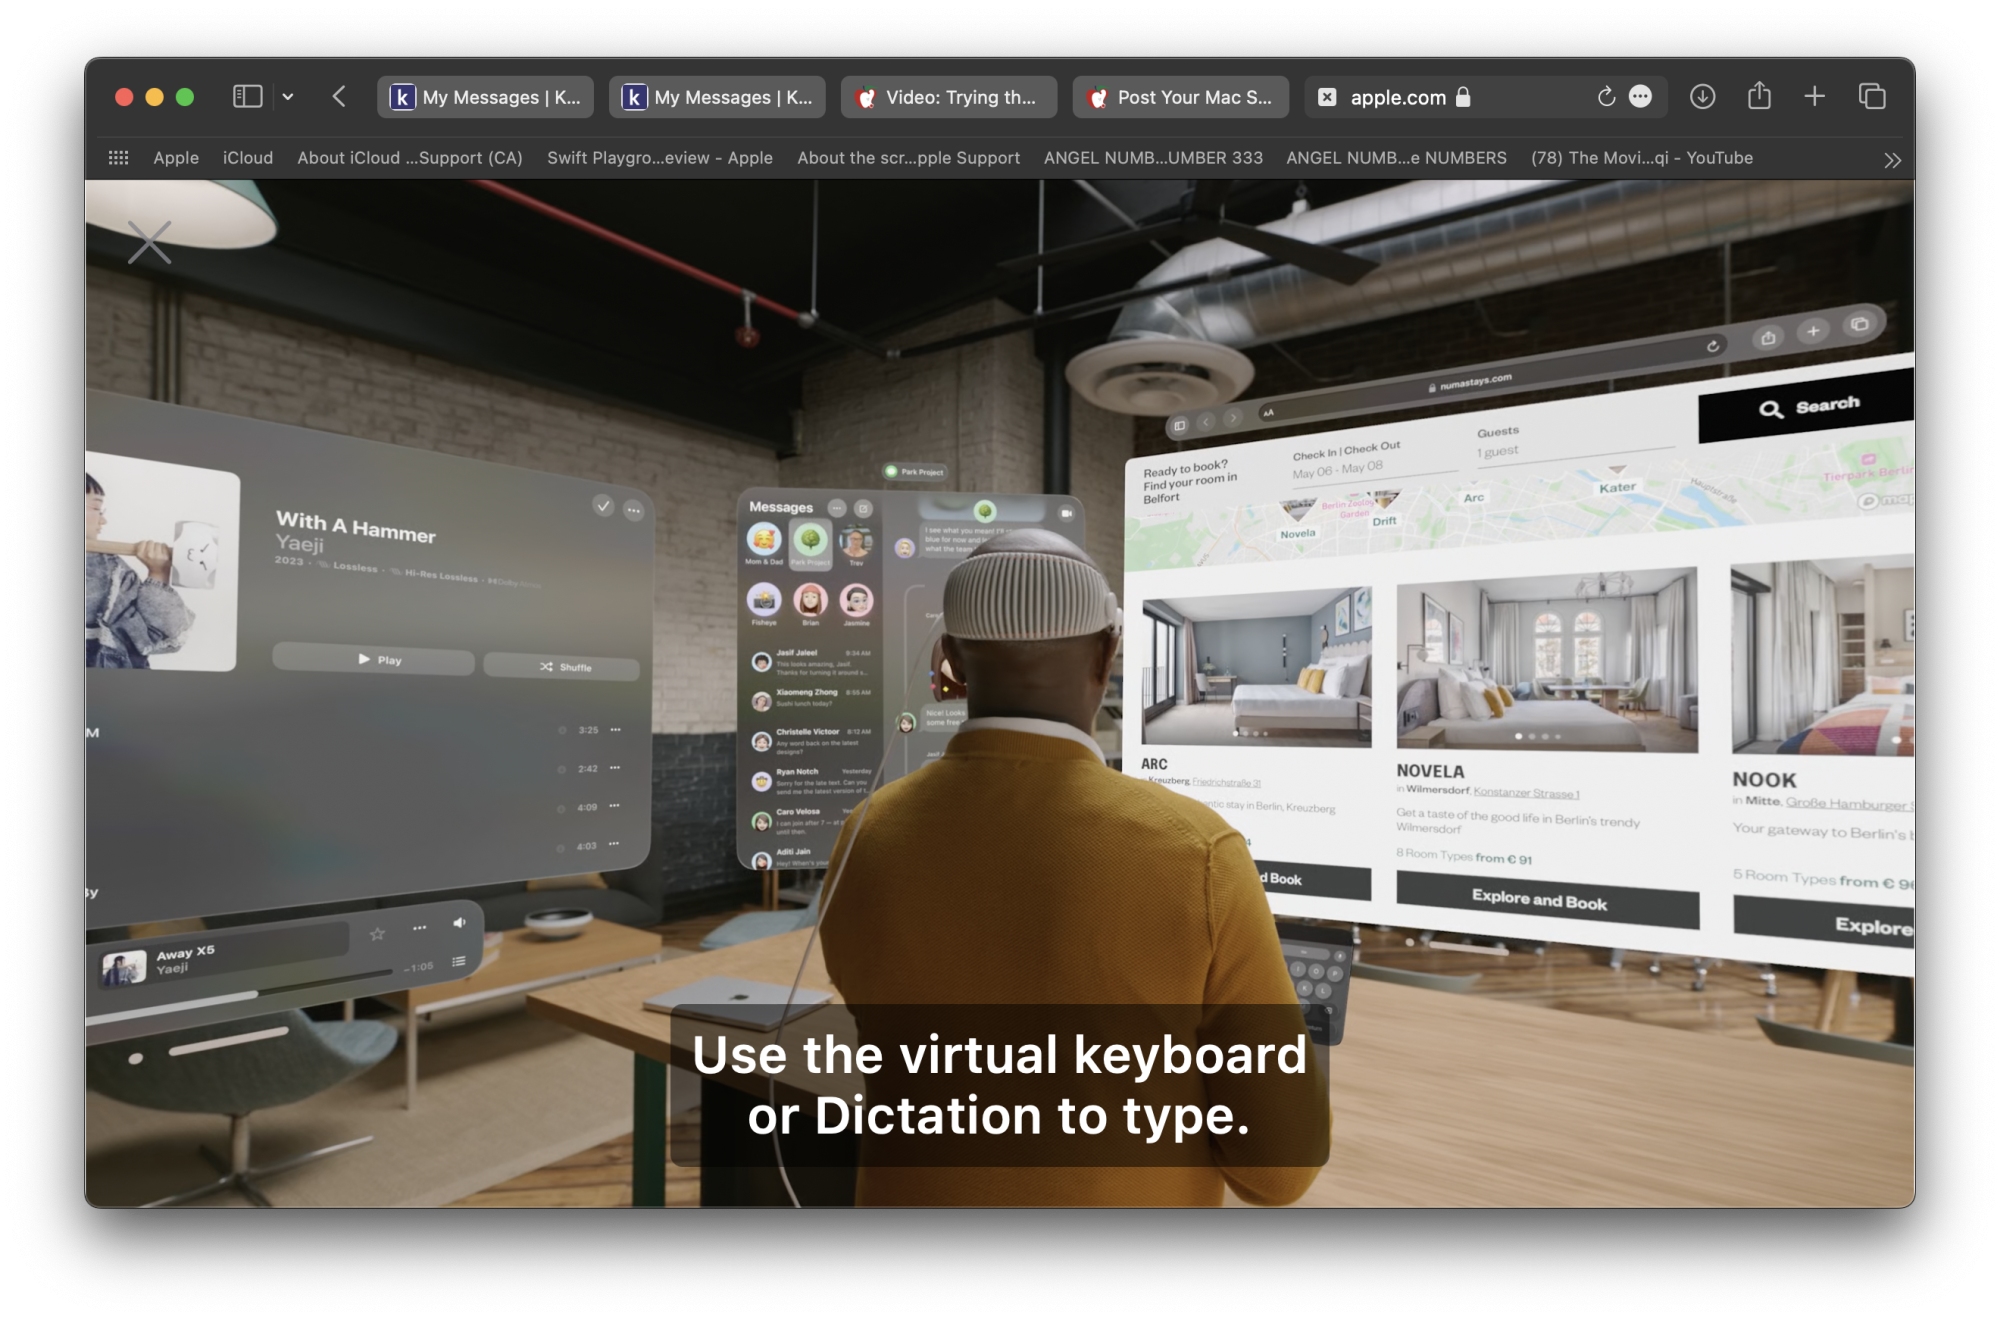
Task: Close the apple.com tab with its x
Action: pyautogui.click(x=1327, y=97)
